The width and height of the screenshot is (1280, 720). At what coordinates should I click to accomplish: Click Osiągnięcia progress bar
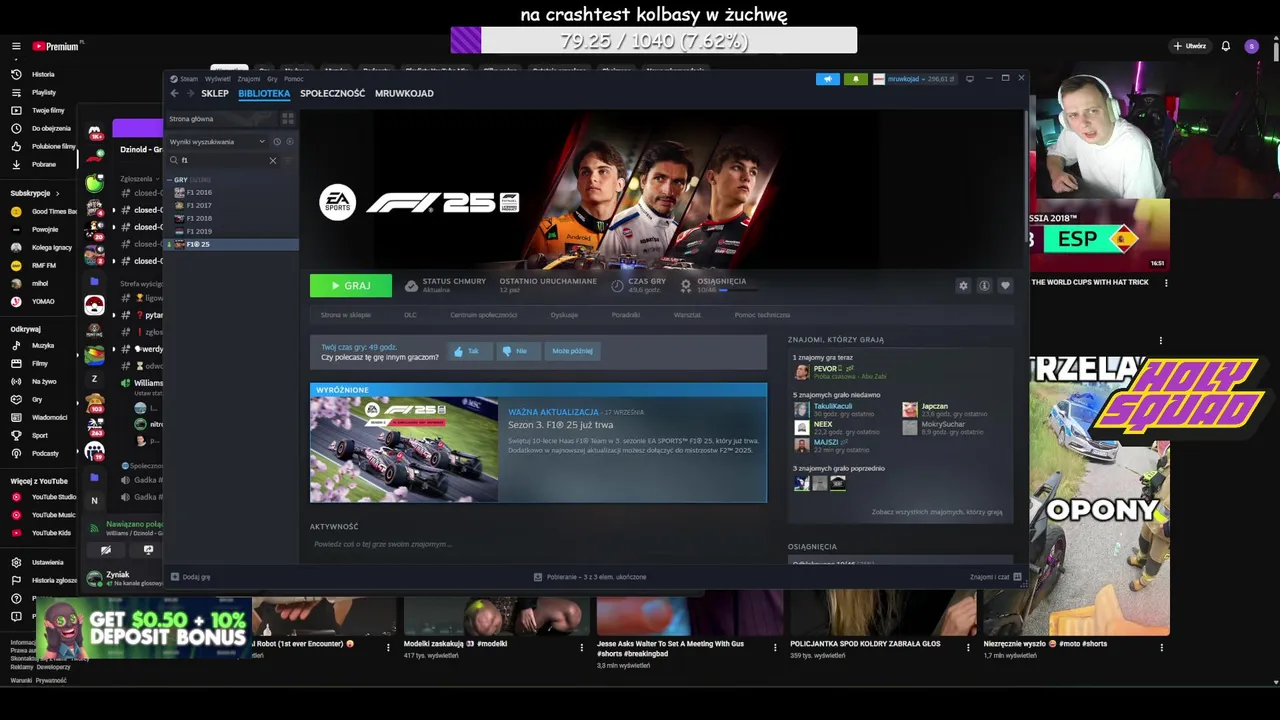736,290
